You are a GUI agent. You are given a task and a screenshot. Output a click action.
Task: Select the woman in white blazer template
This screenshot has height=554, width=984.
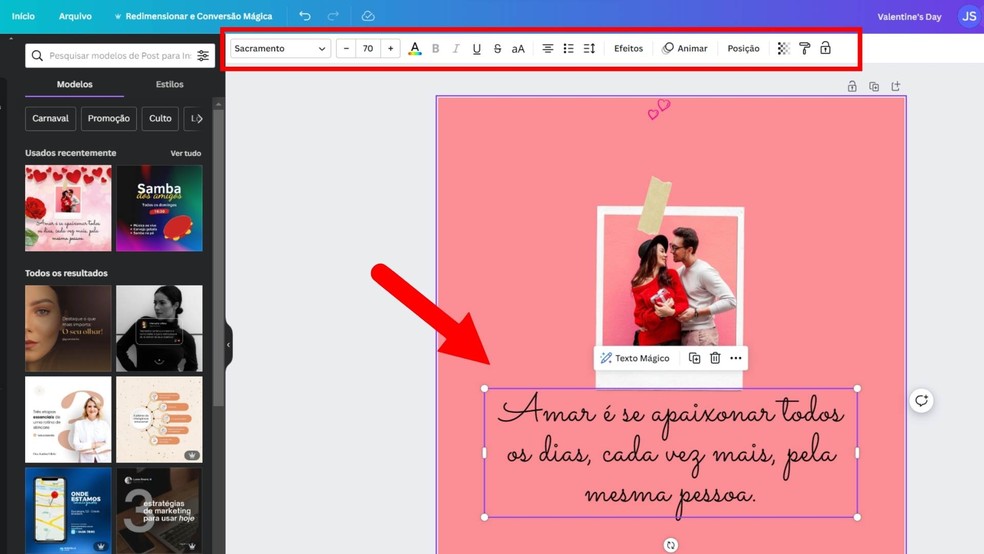pos(68,419)
